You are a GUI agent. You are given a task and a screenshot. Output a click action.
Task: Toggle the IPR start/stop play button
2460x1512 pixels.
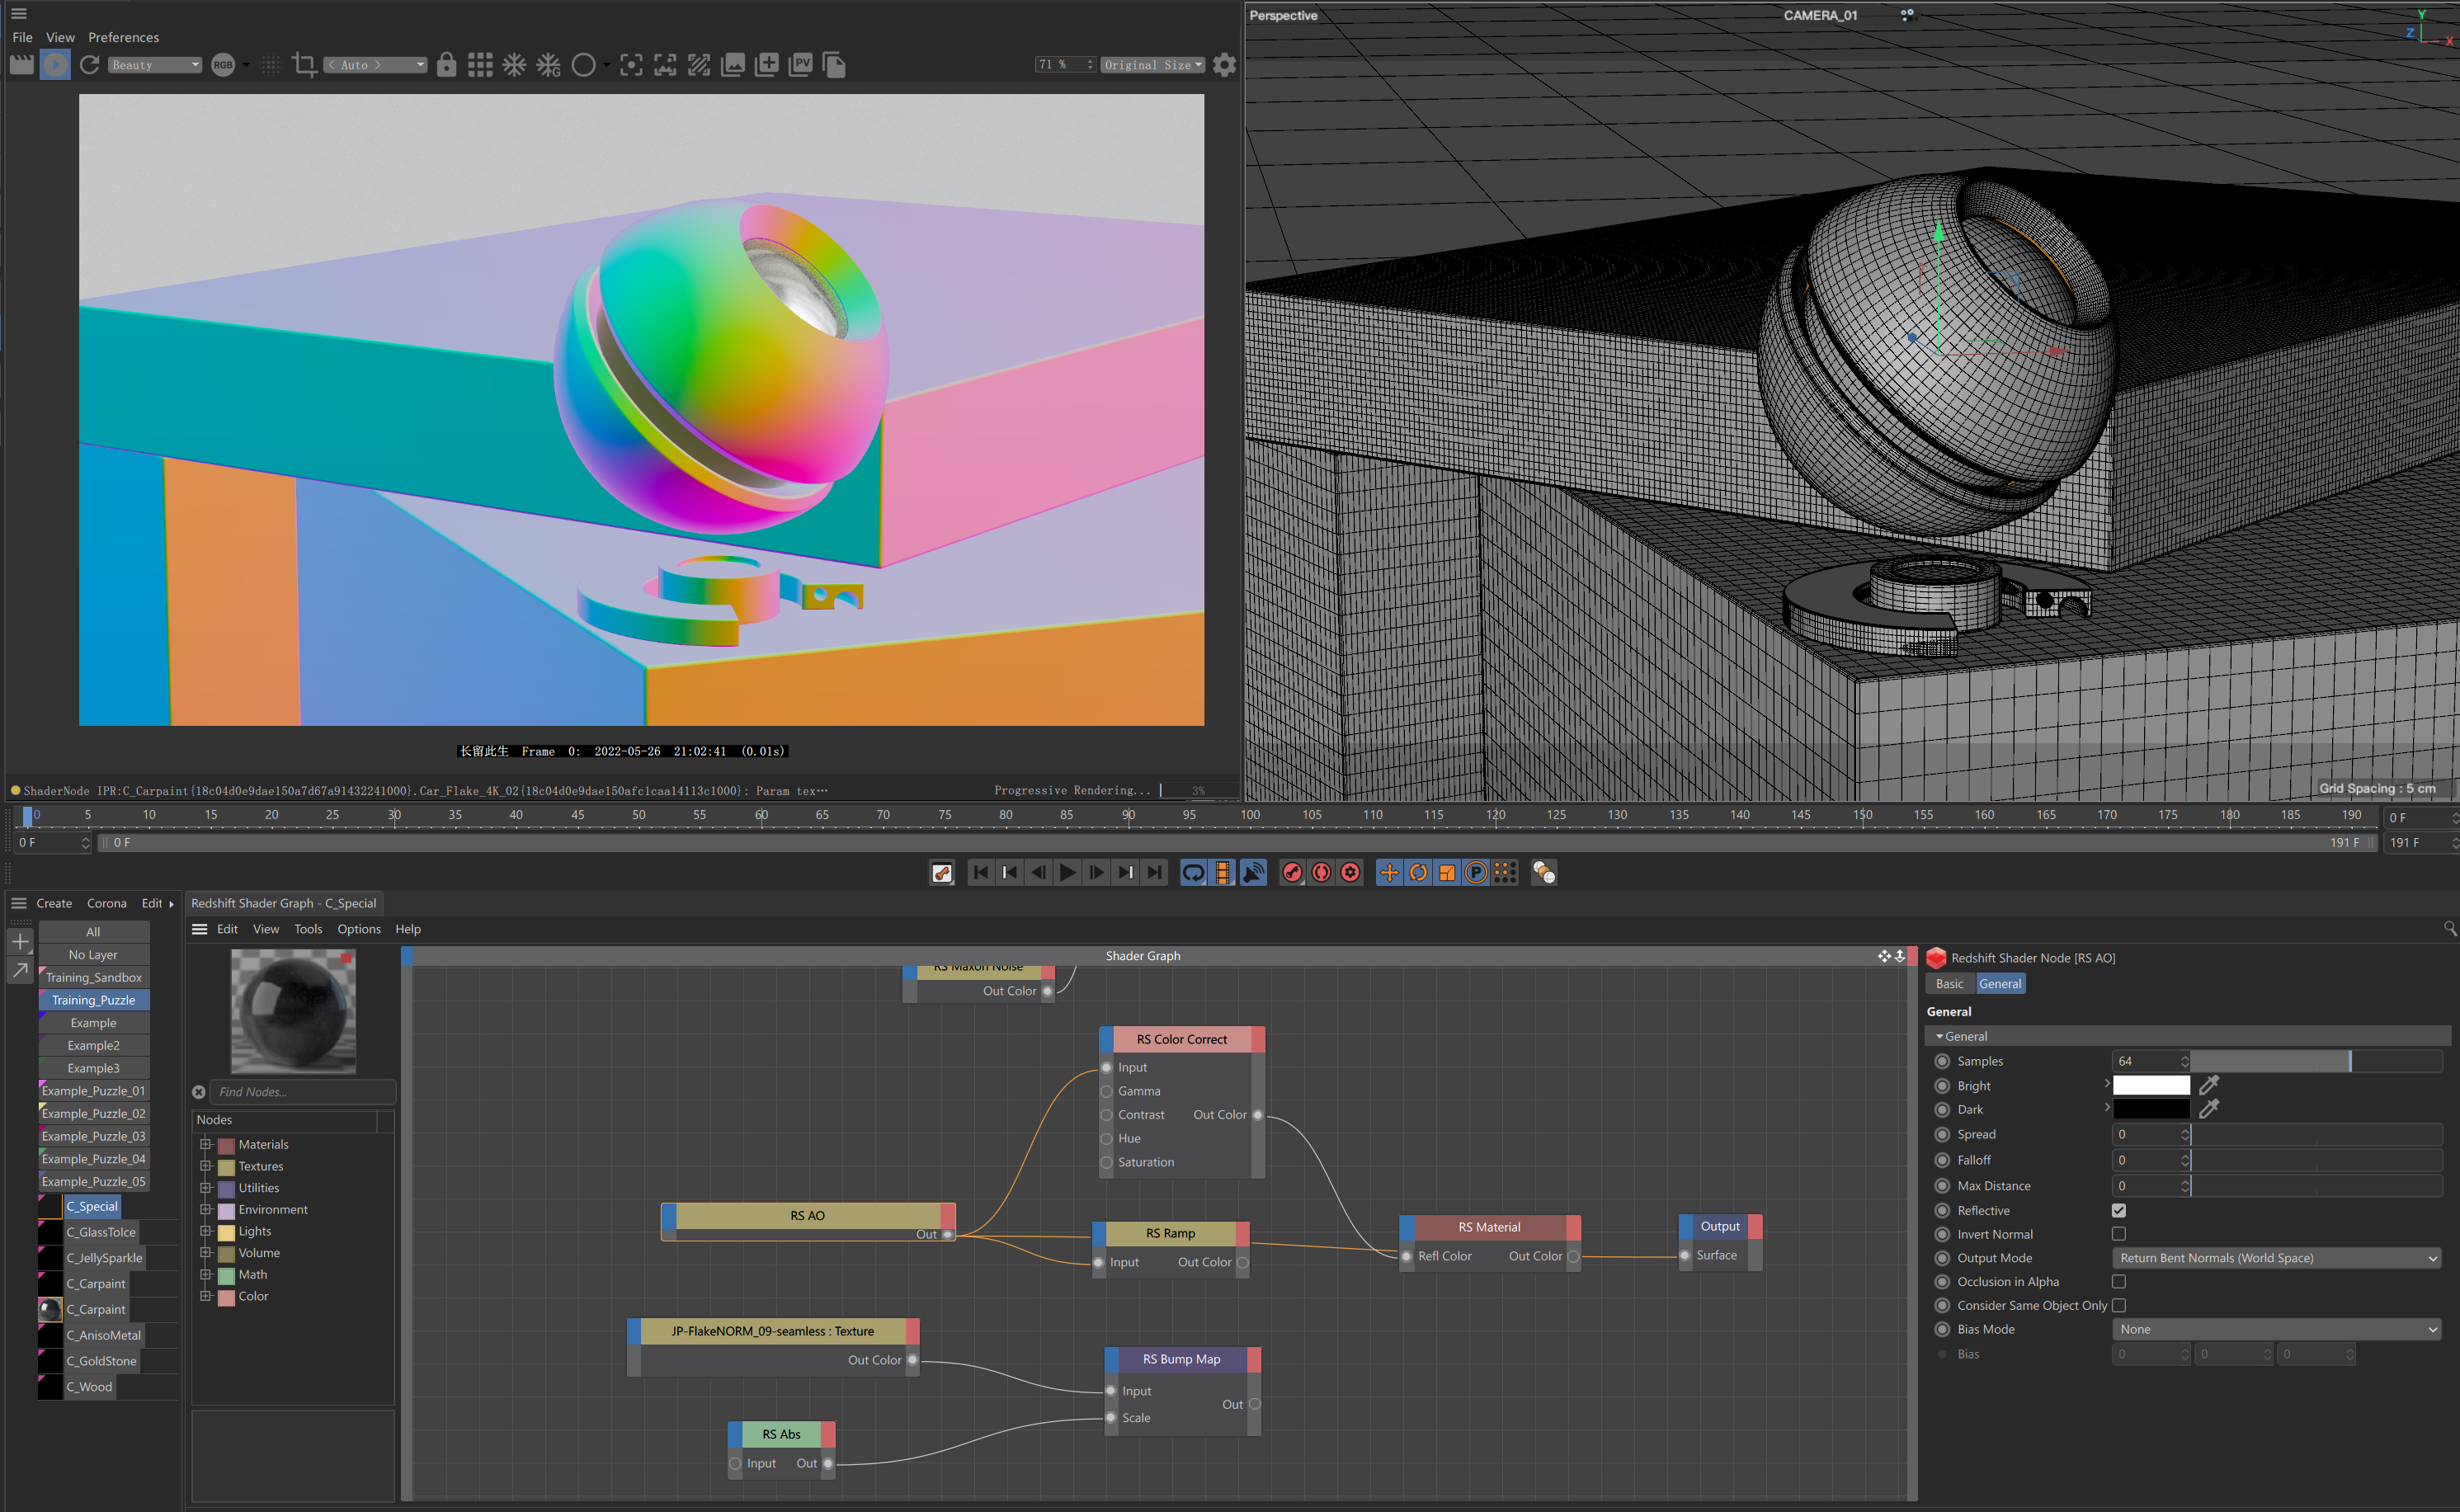point(55,65)
